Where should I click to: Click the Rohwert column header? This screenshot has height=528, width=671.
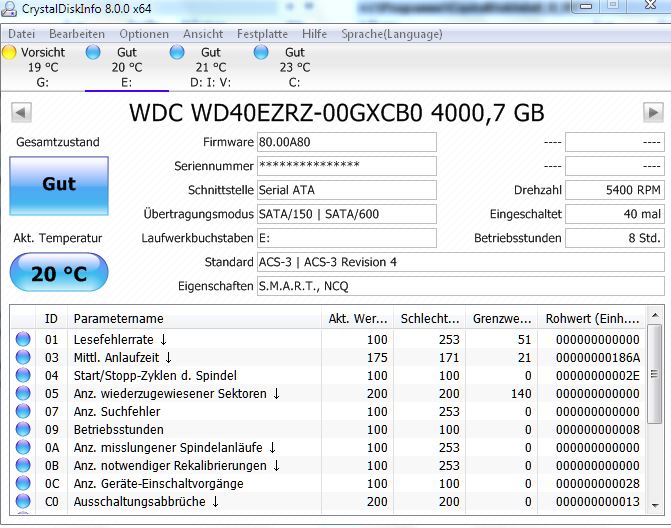[x=592, y=318]
